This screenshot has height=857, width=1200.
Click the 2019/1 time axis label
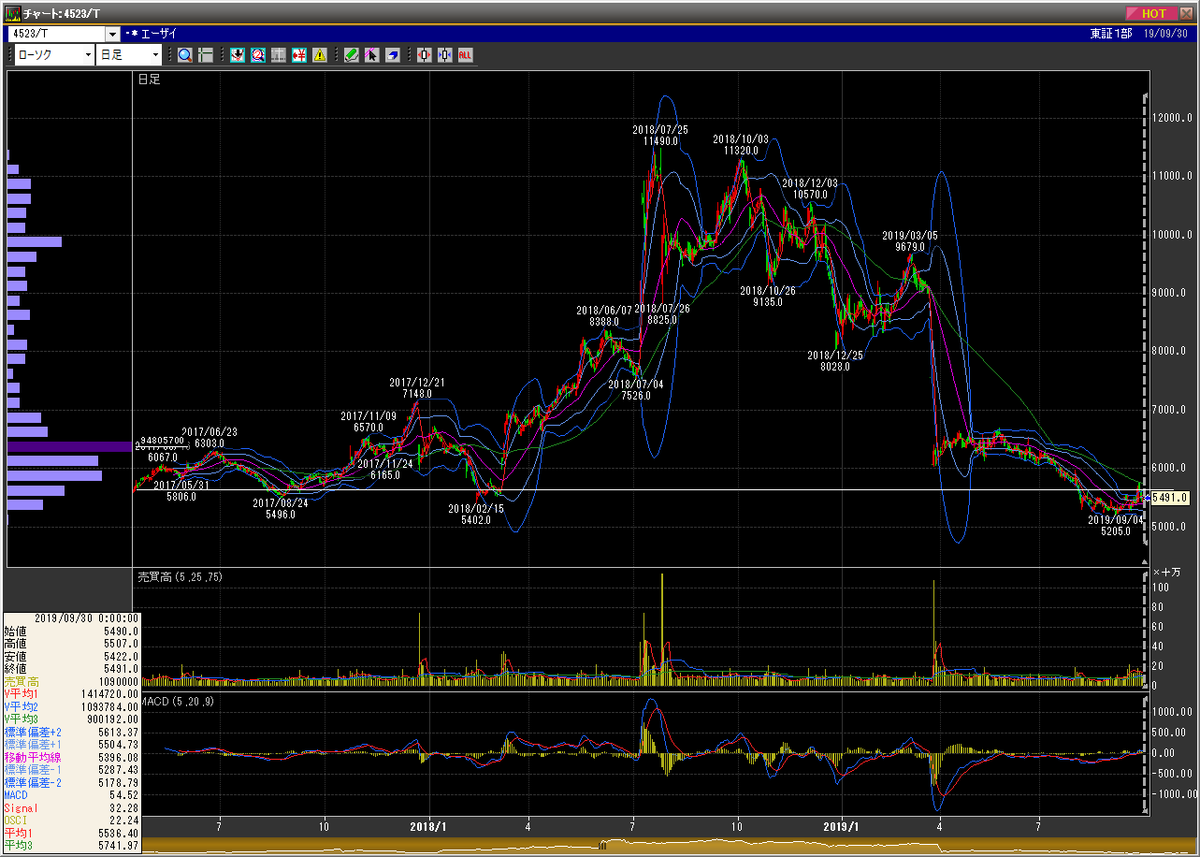[842, 826]
